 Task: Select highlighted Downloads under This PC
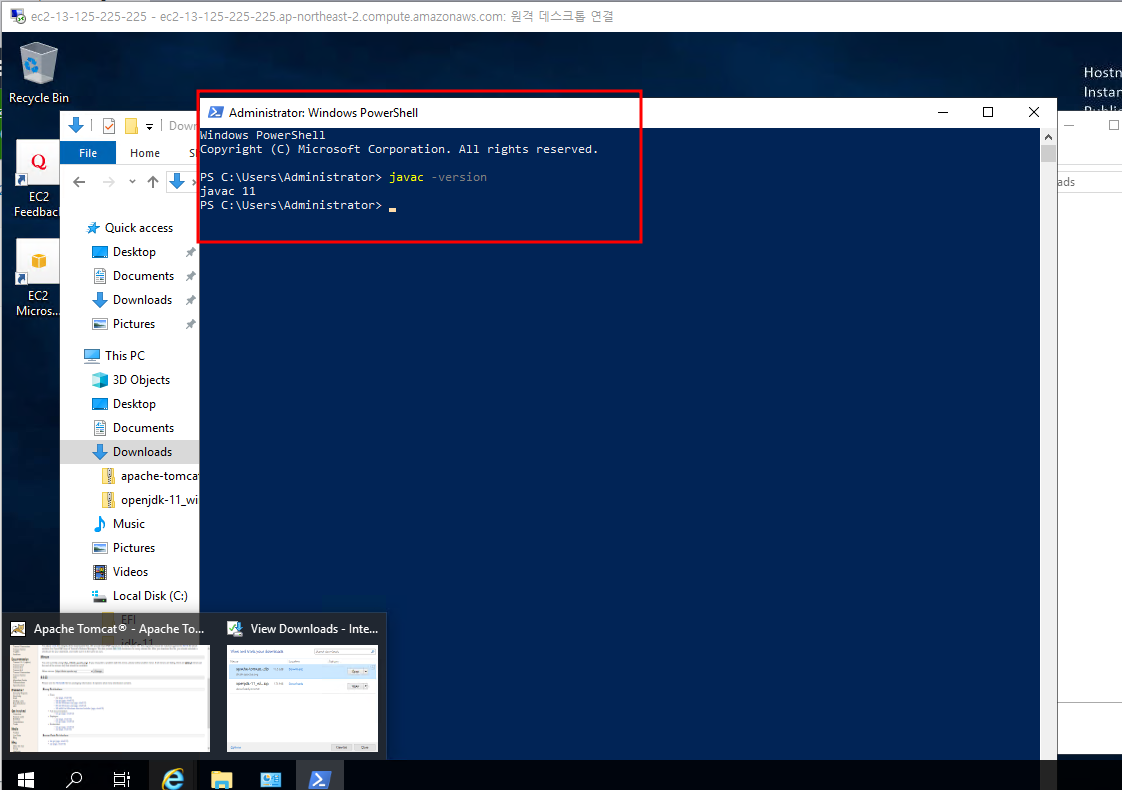point(130,452)
